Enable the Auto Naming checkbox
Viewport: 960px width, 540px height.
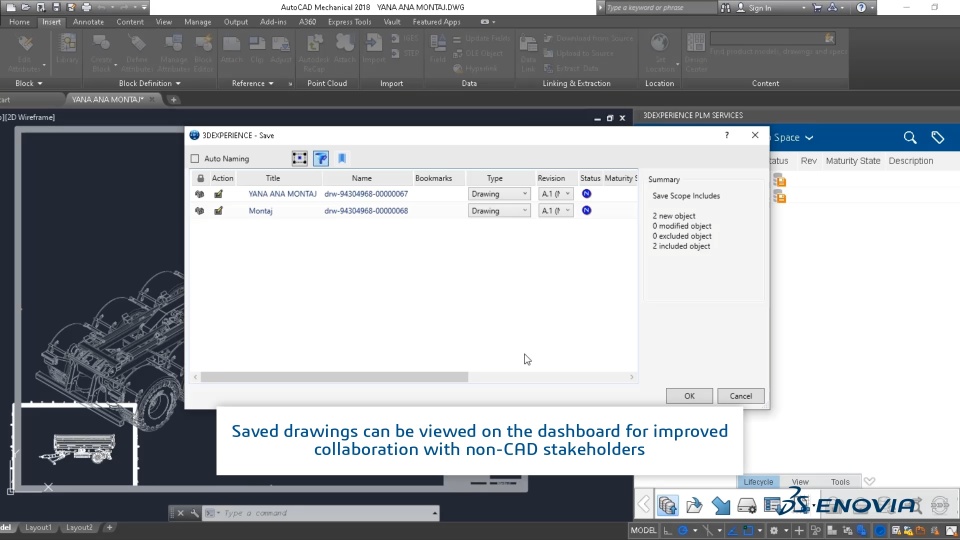click(x=195, y=159)
